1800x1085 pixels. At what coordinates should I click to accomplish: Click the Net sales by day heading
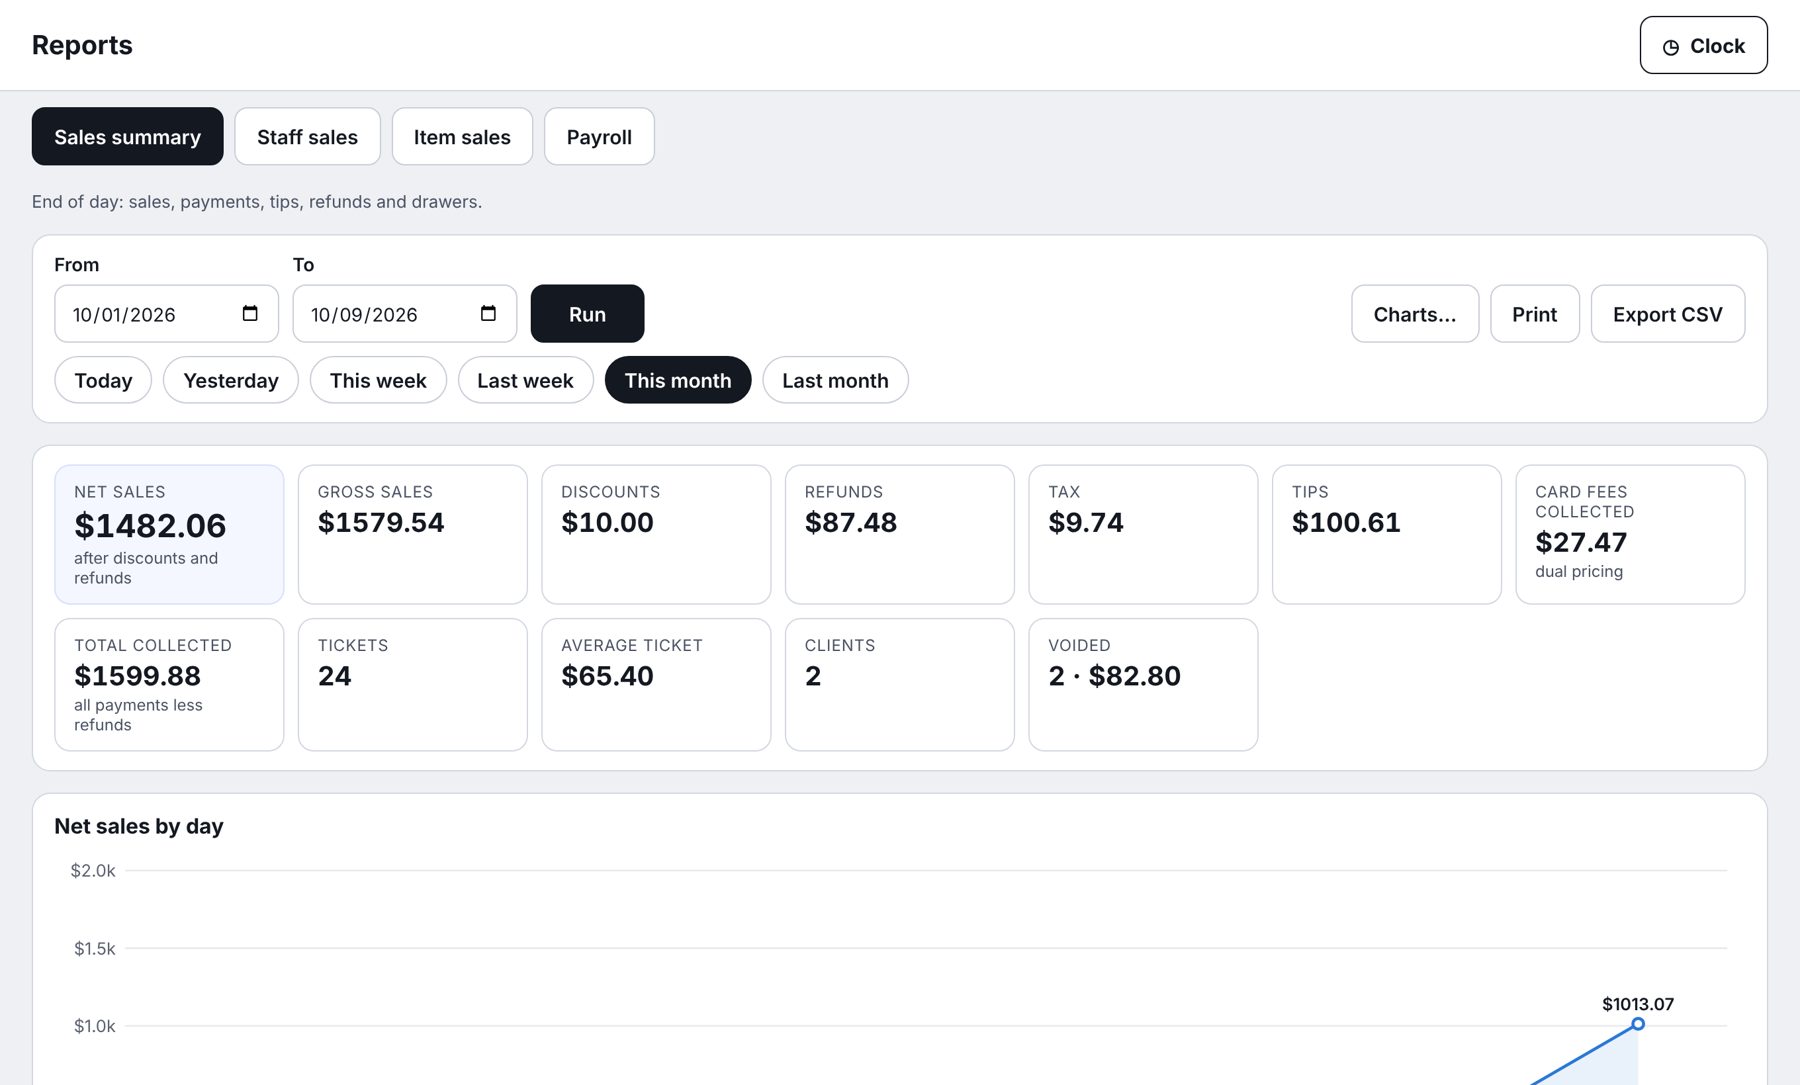tap(139, 826)
